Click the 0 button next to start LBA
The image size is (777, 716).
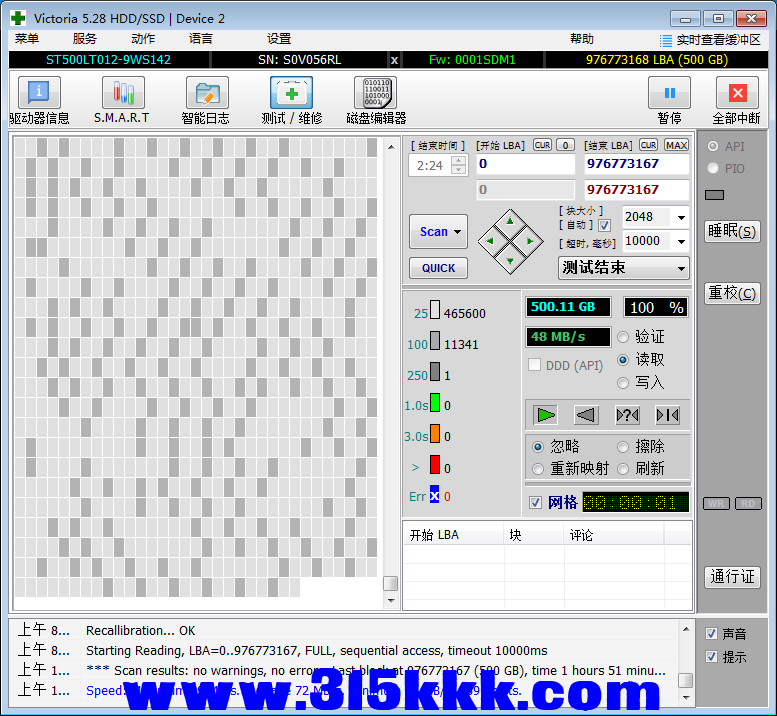click(x=565, y=145)
